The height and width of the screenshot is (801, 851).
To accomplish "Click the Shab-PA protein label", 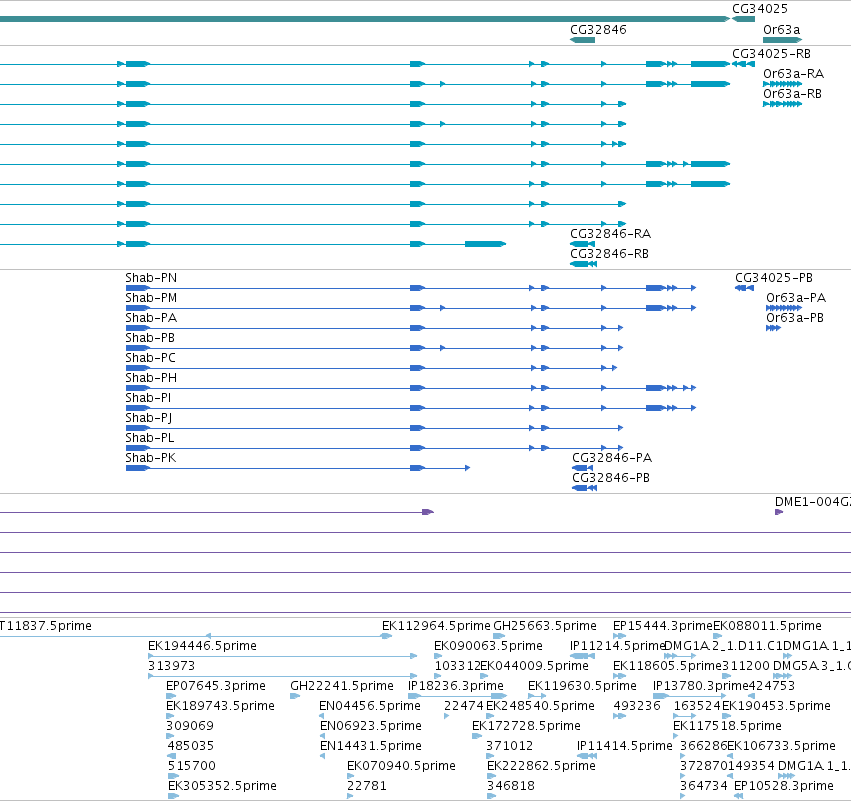I will click(x=151, y=318).
